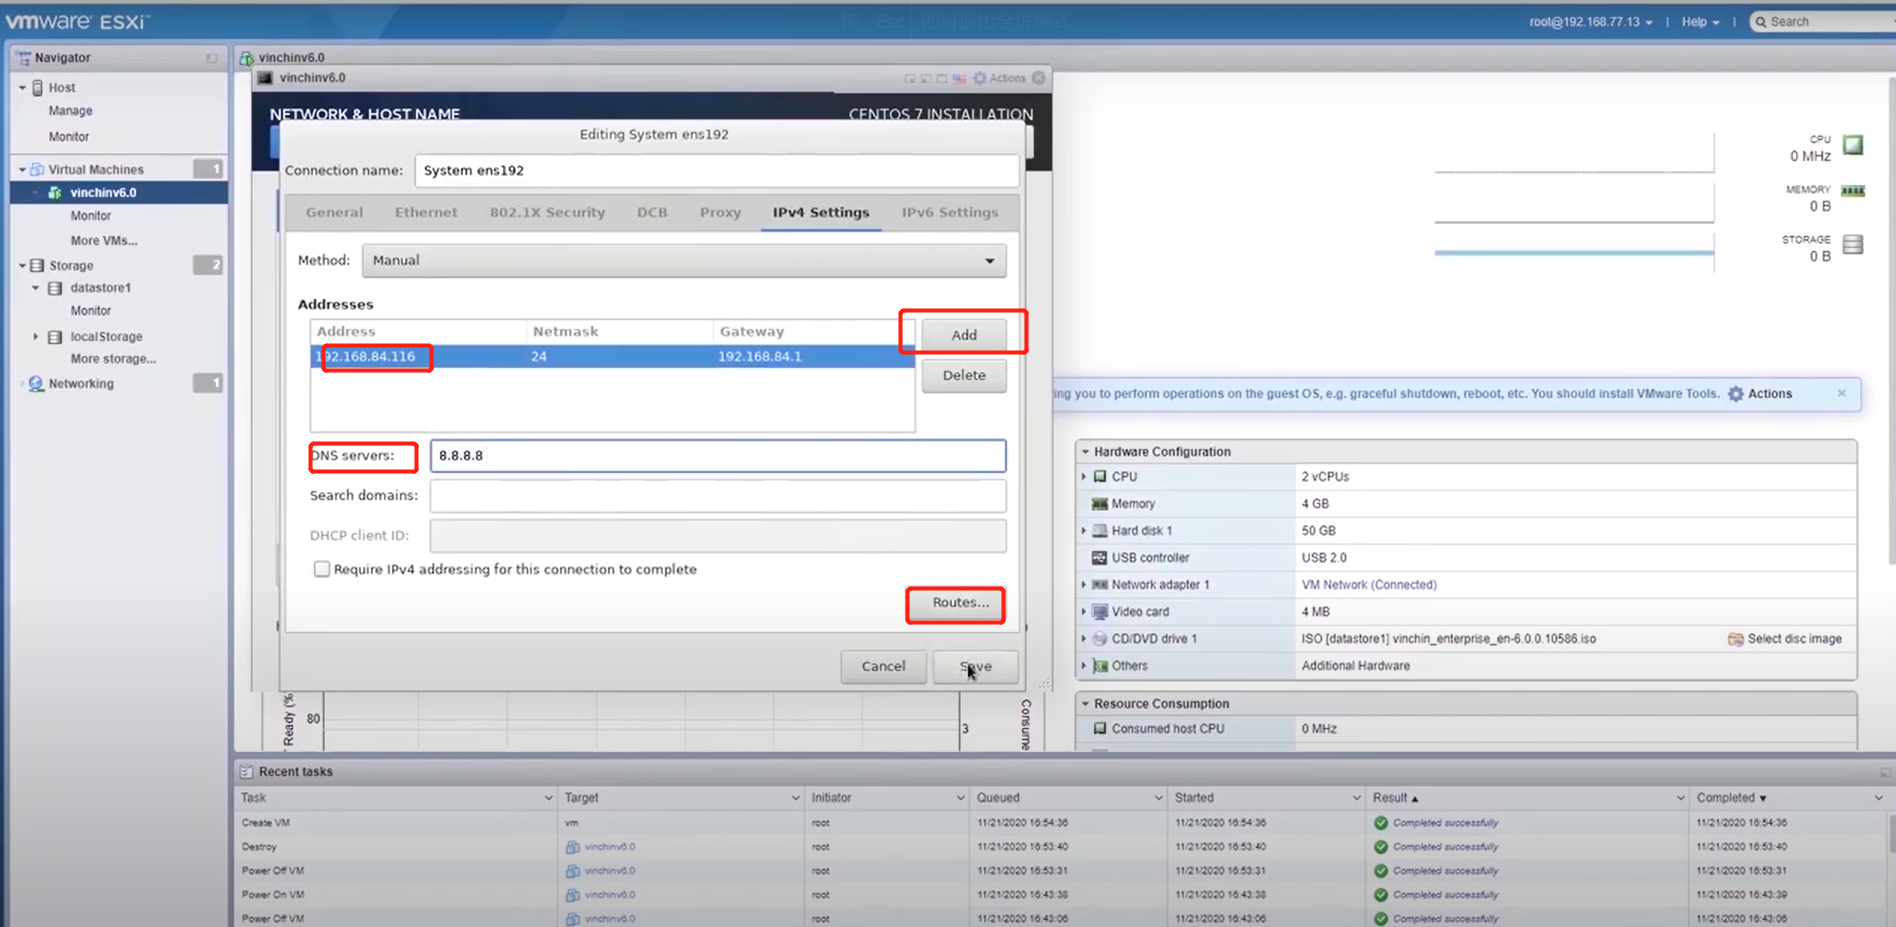Collapse the Host tree node
This screenshot has width=1896, height=927.
point(22,88)
